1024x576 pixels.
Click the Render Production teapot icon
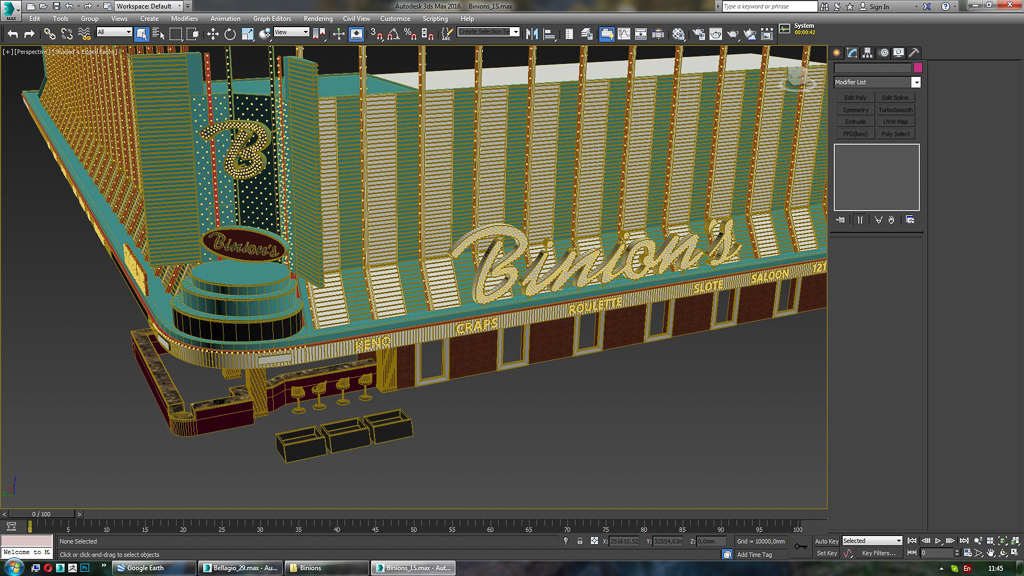733,34
